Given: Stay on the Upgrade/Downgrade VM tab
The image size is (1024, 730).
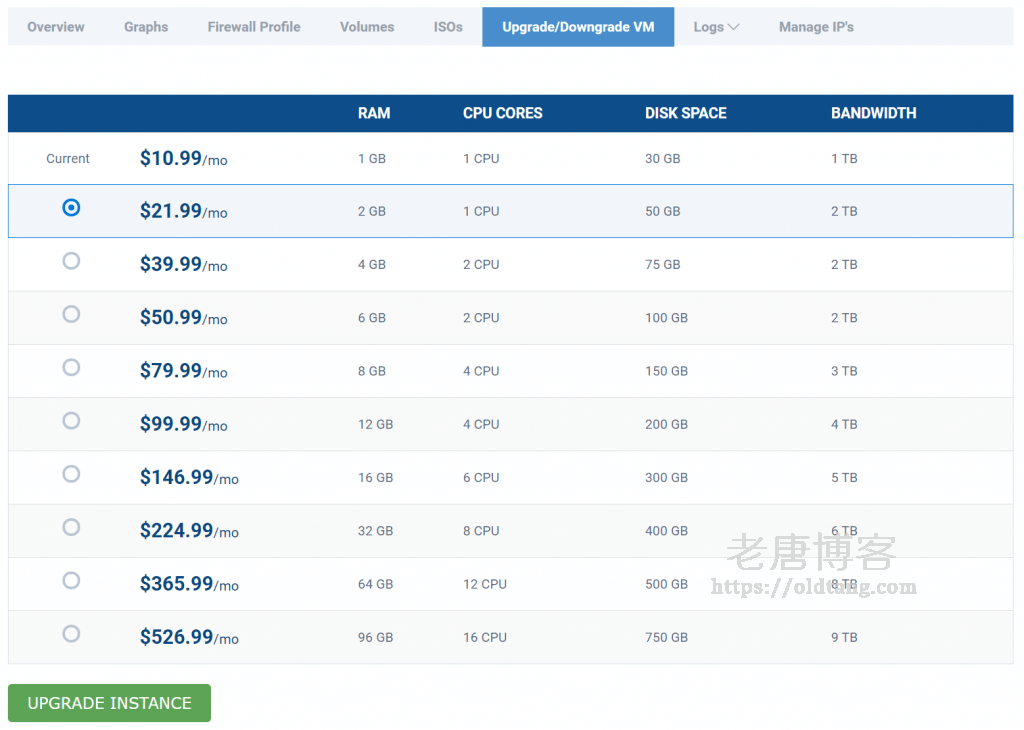Looking at the screenshot, I should (x=578, y=27).
